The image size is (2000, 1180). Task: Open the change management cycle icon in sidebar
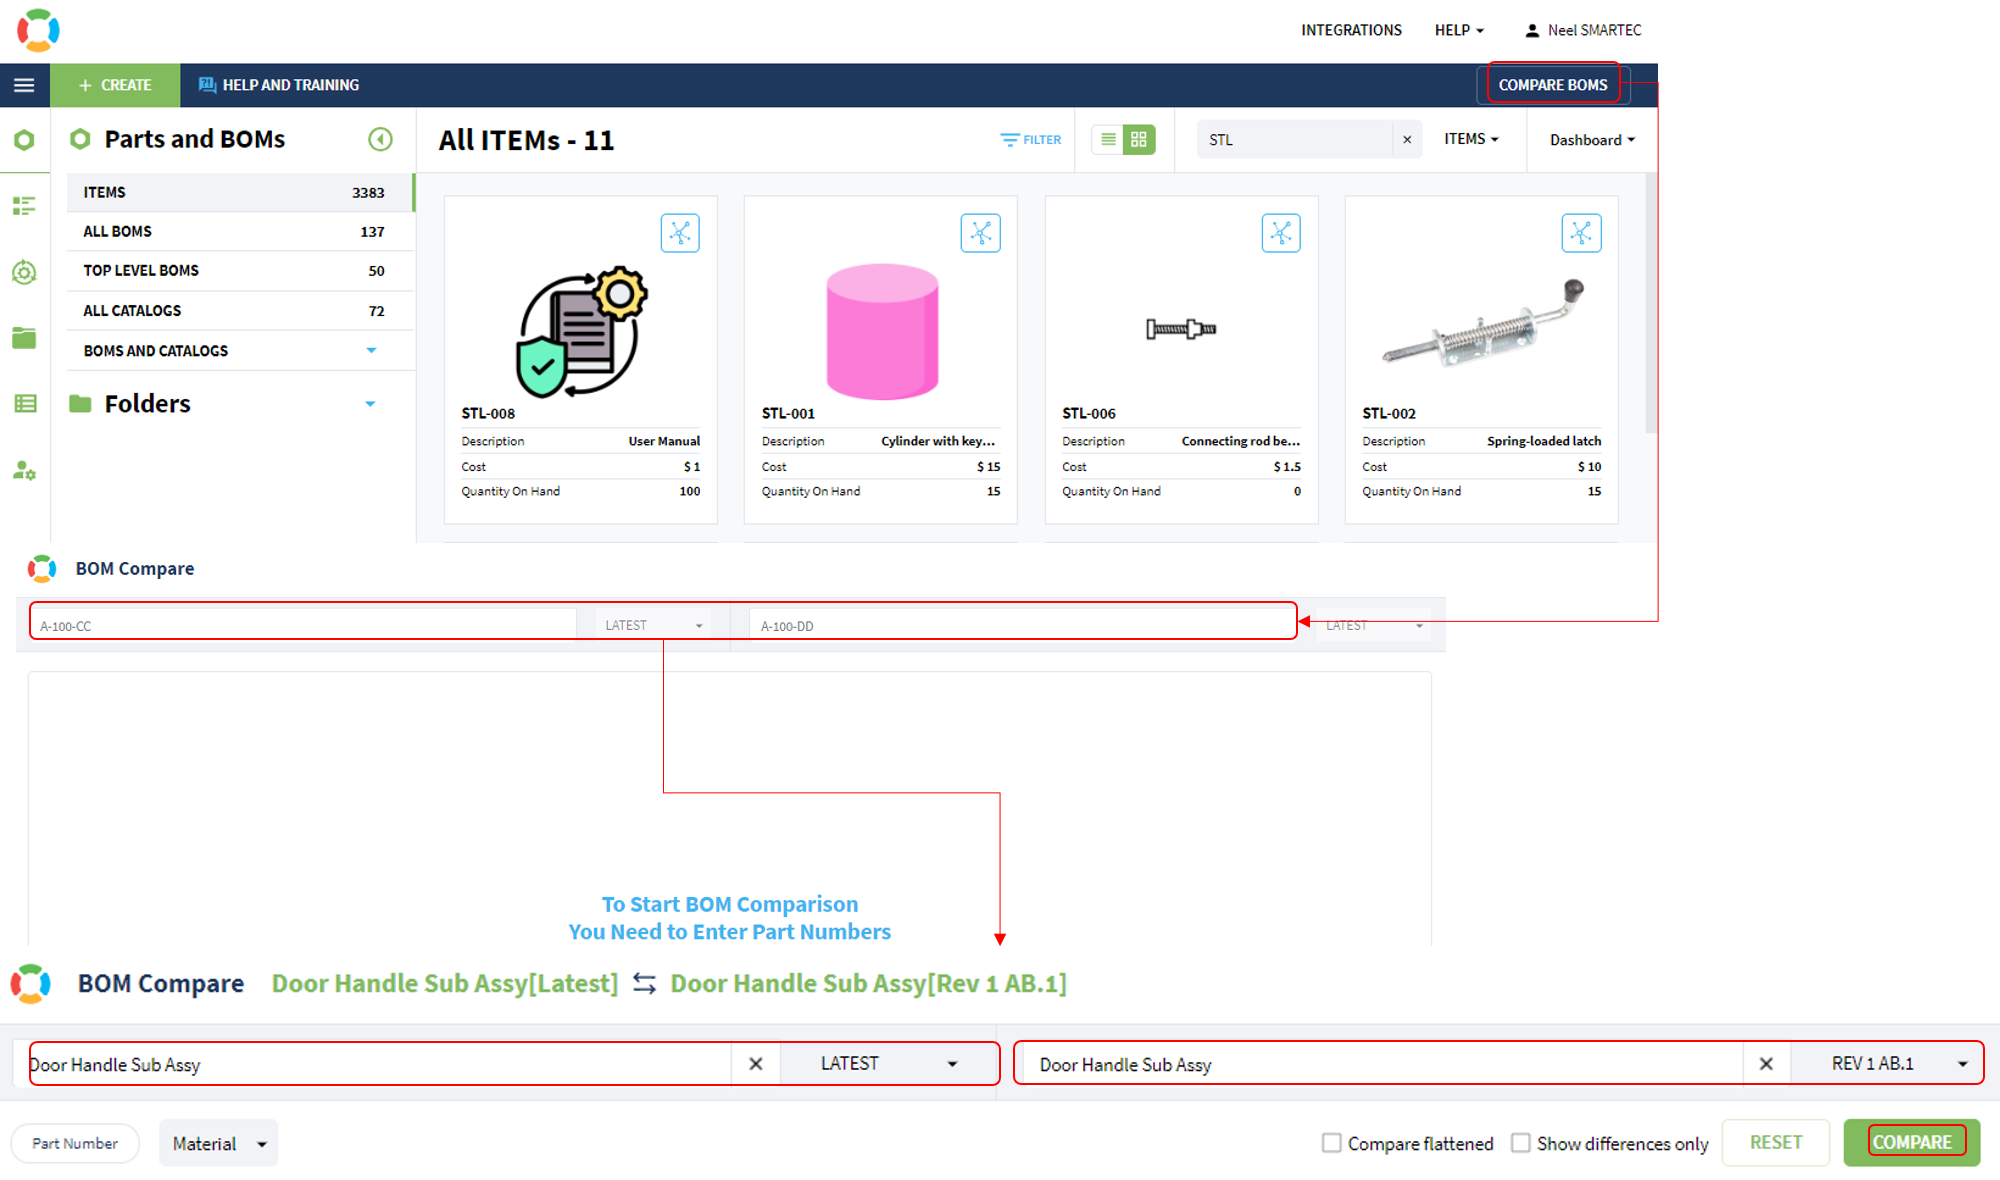[24, 272]
